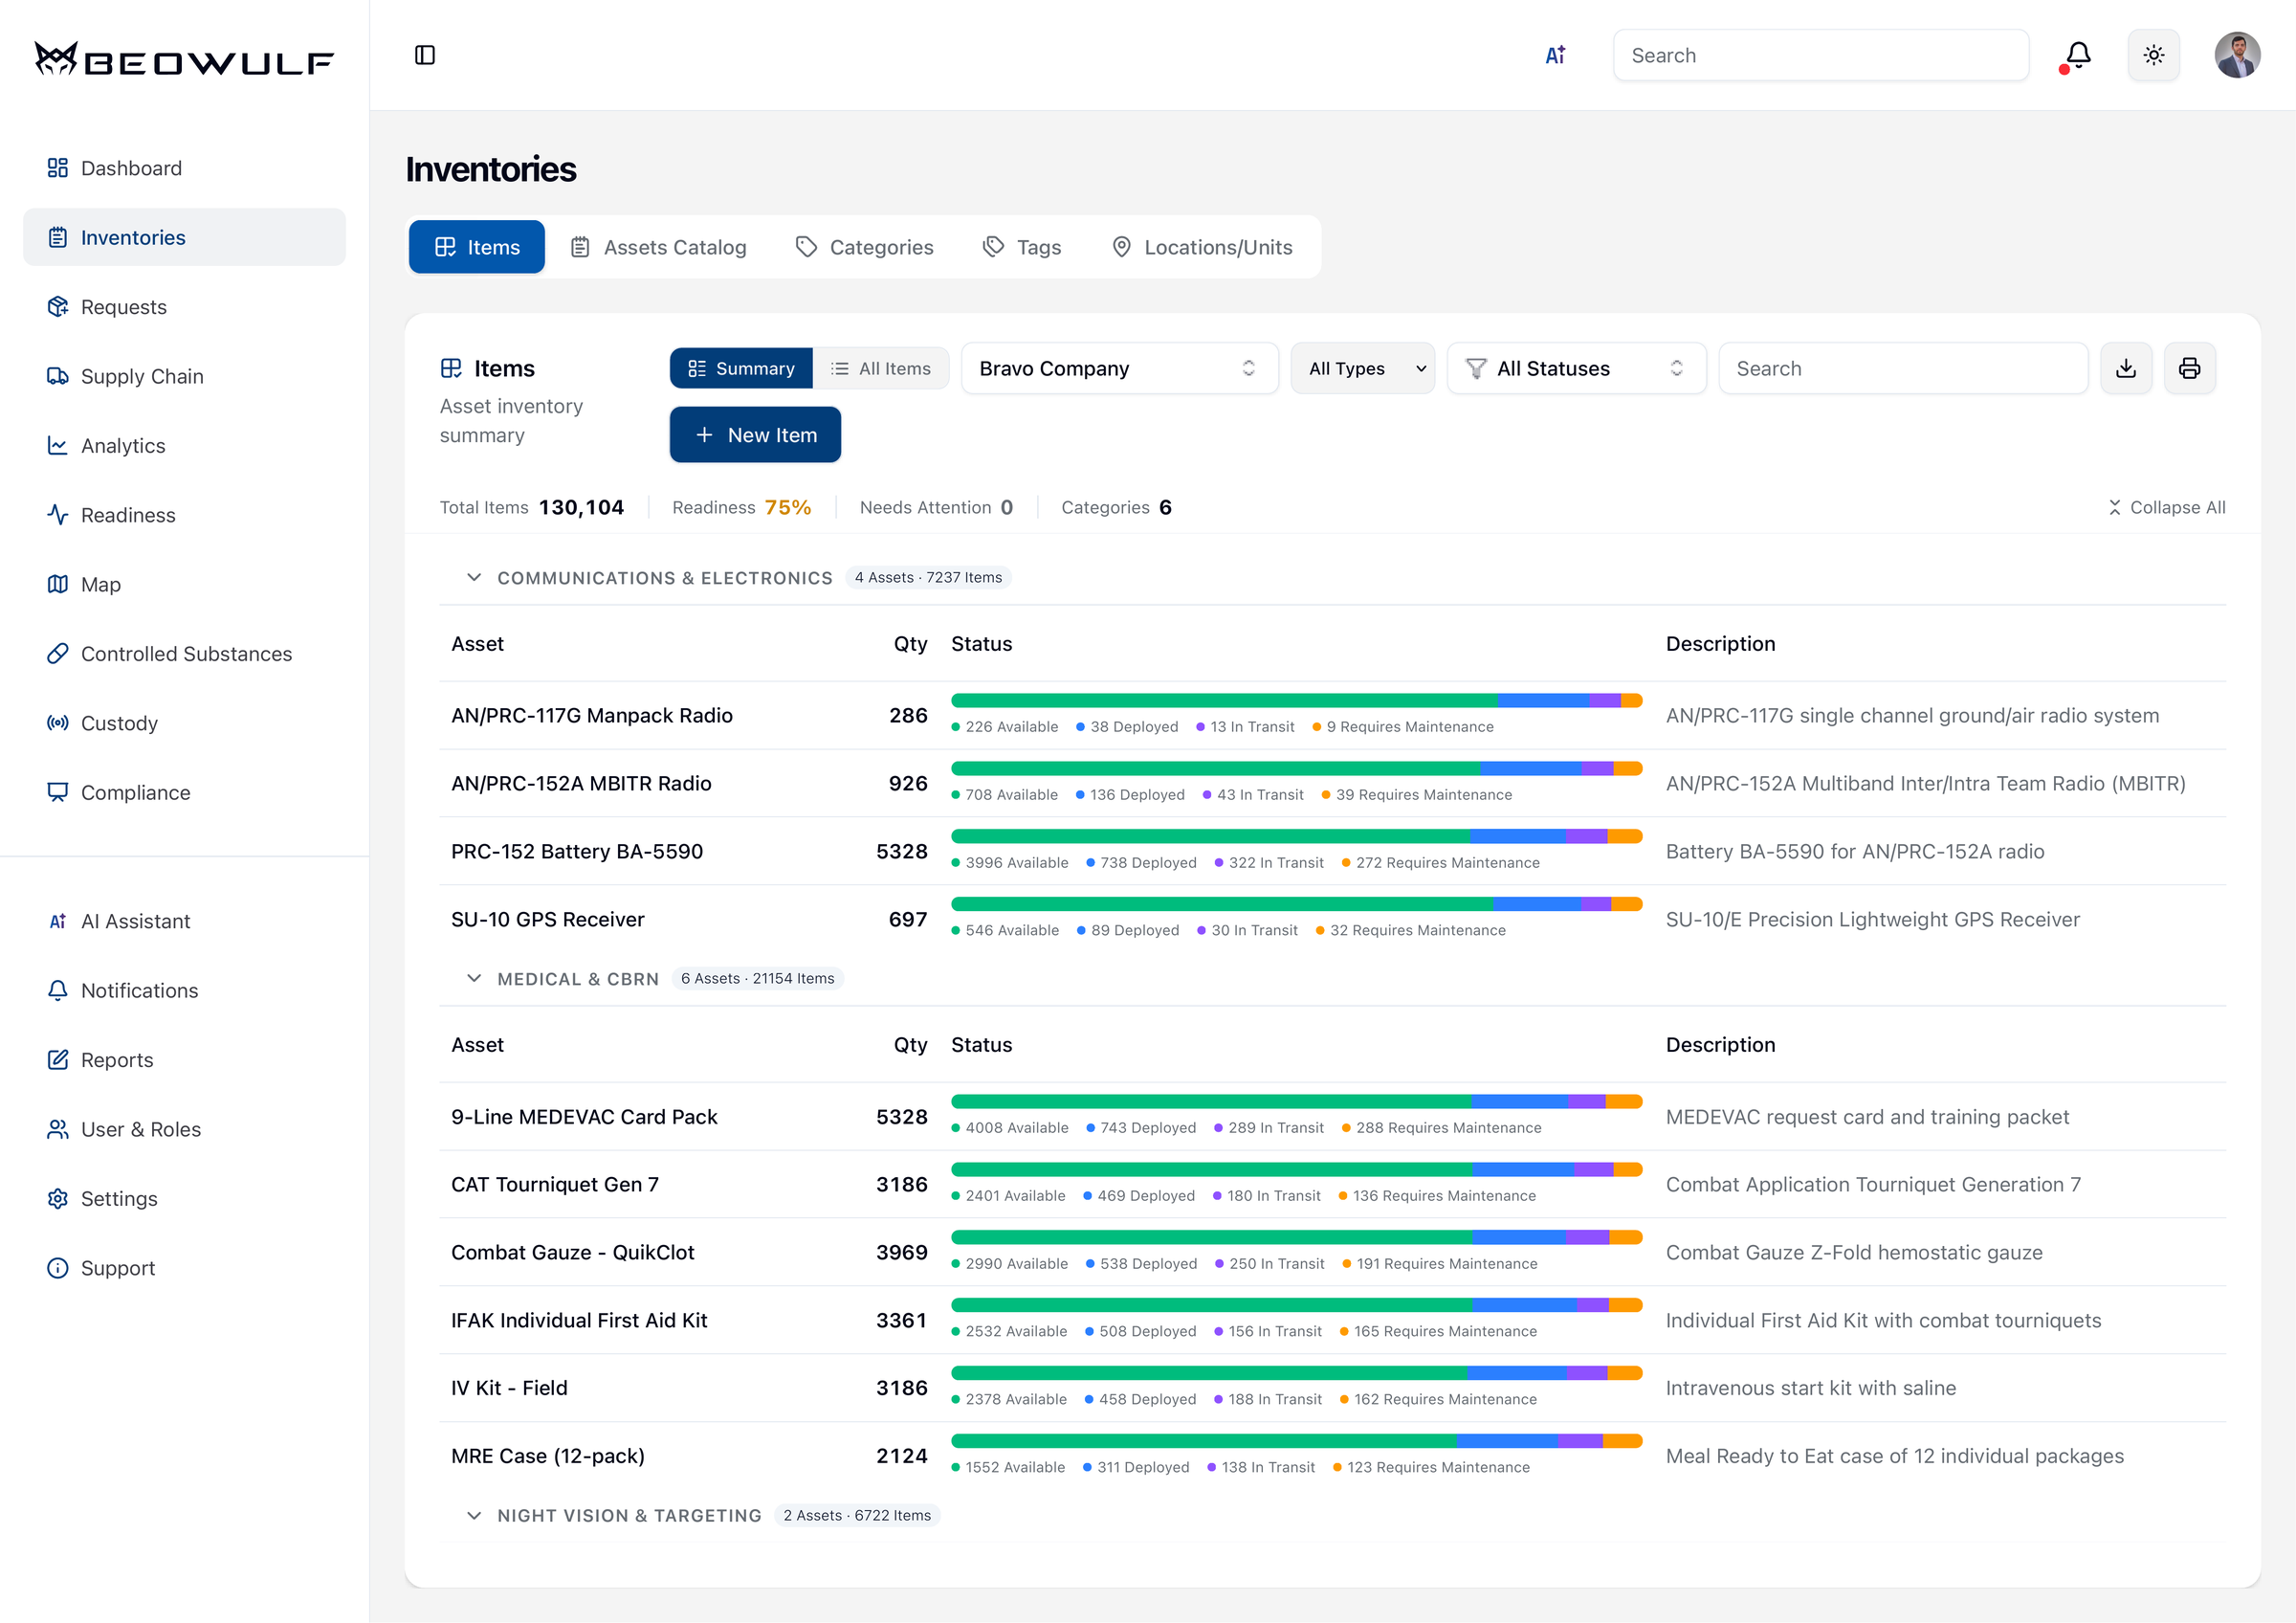Select Controlled Substances in the sidebar
This screenshot has height=1623, width=2296.
[186, 653]
